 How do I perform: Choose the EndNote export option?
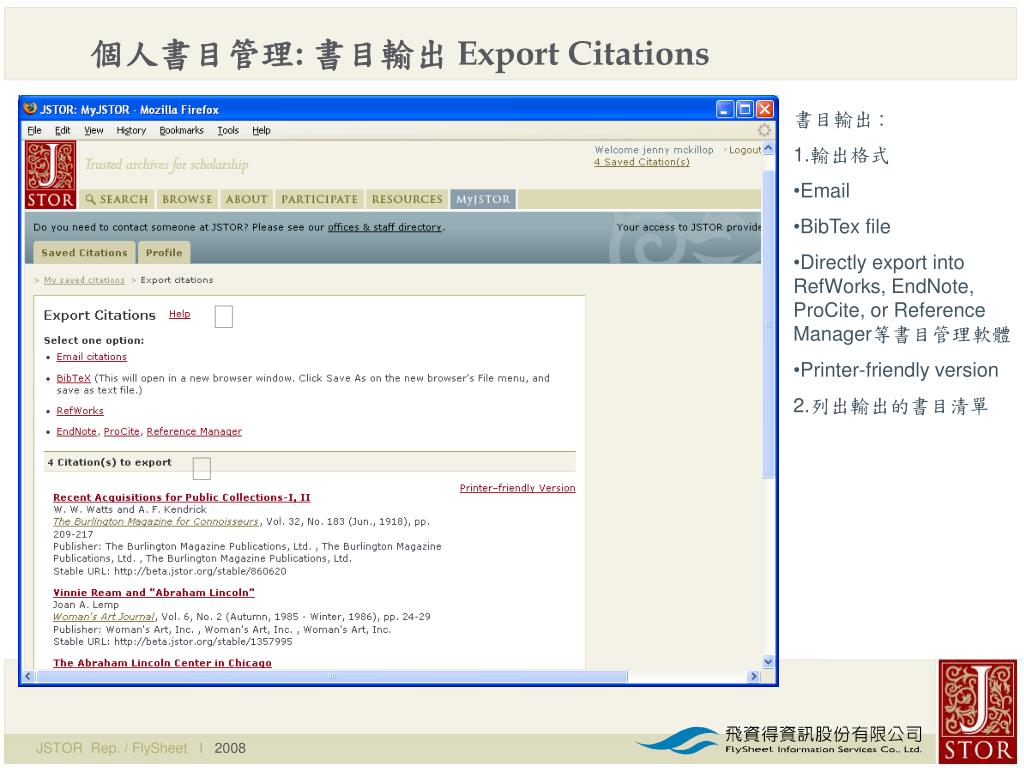pyautogui.click(x=76, y=432)
